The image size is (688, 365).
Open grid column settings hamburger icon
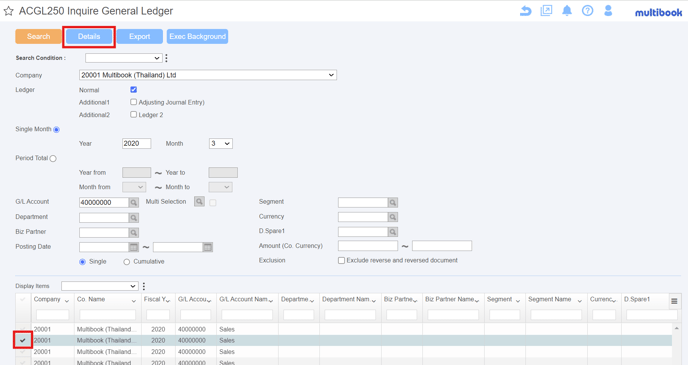(x=674, y=301)
